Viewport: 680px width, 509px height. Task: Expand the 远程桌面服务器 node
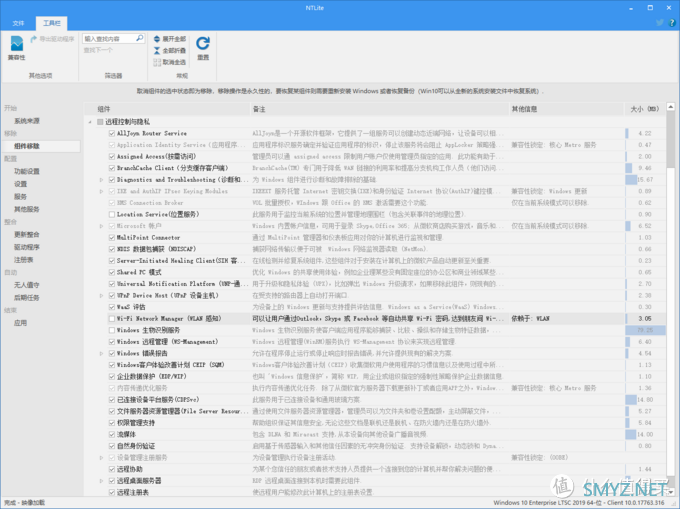click(x=101, y=481)
